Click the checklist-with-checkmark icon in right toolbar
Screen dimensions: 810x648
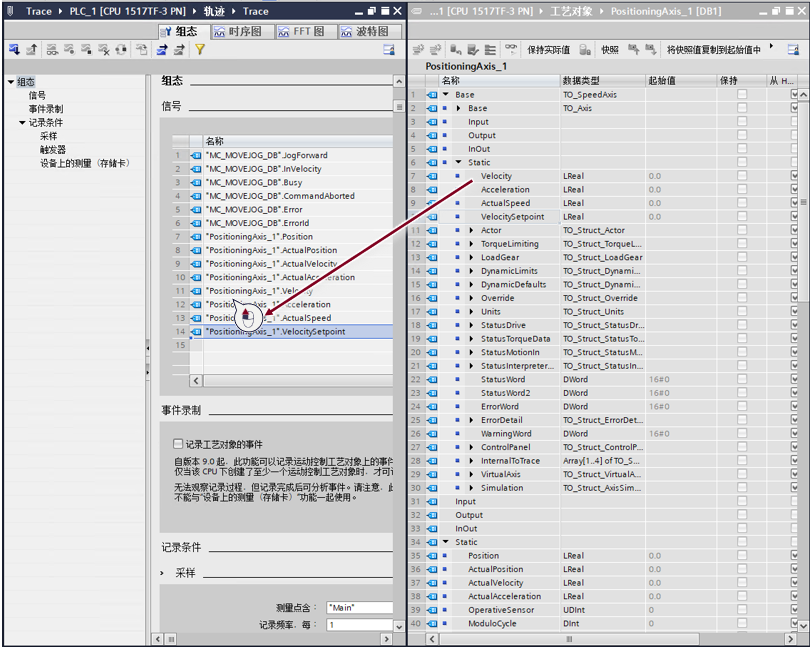(473, 50)
